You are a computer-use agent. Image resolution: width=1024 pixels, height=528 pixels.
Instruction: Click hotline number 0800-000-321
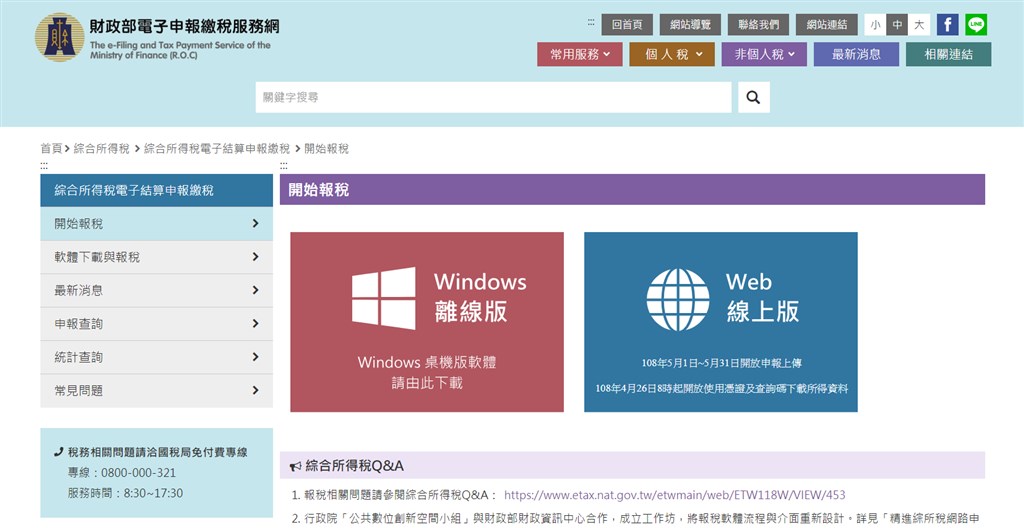pos(138,472)
